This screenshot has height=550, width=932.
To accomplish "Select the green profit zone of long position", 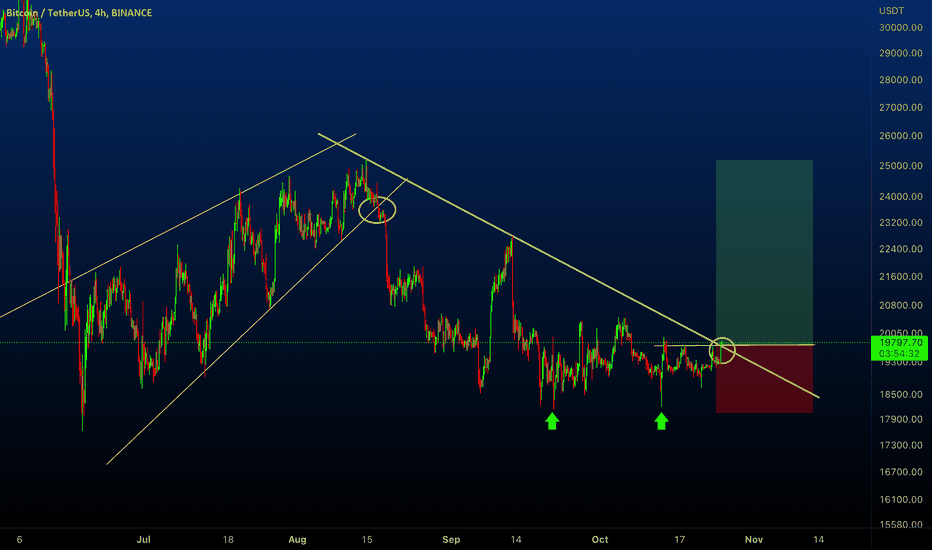I will (764, 252).
